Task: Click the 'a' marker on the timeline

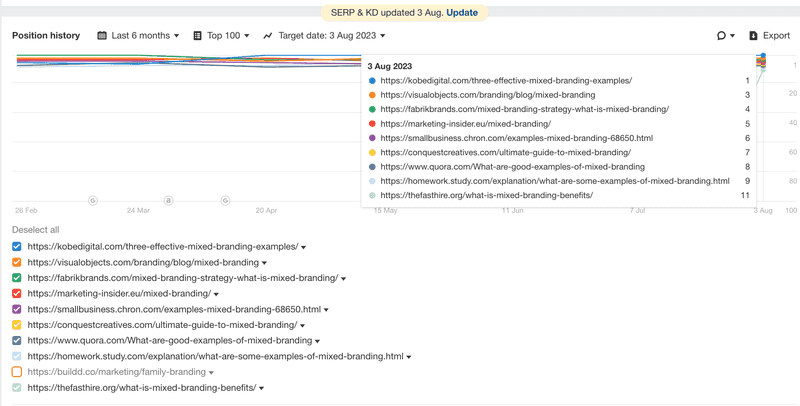Action: click(169, 201)
